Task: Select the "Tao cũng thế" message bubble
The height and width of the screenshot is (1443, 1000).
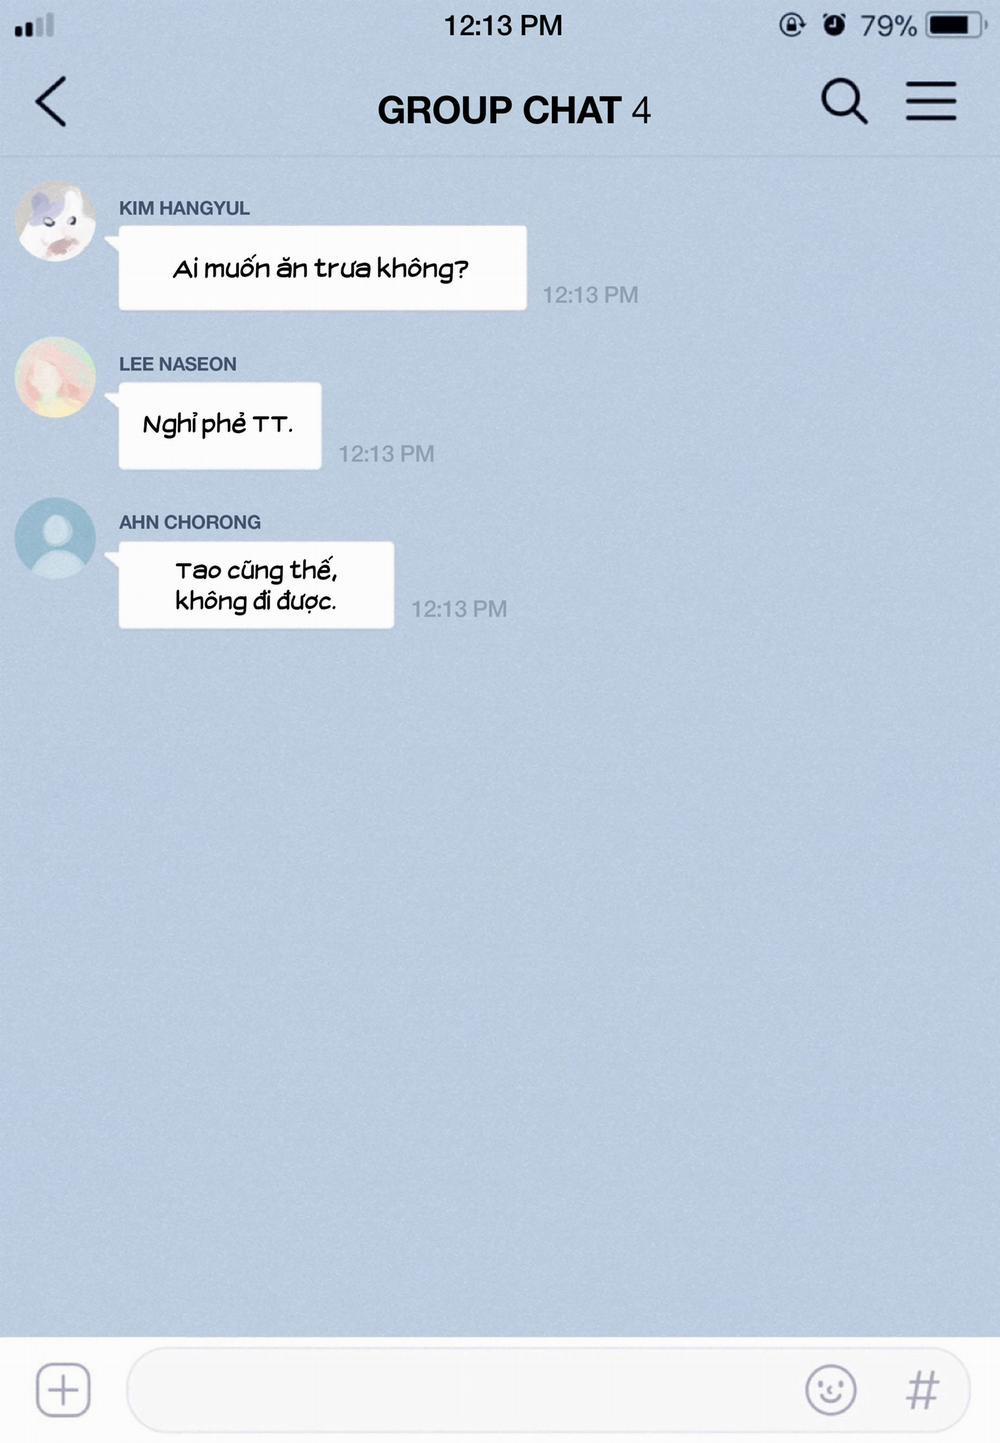Action: [x=256, y=585]
